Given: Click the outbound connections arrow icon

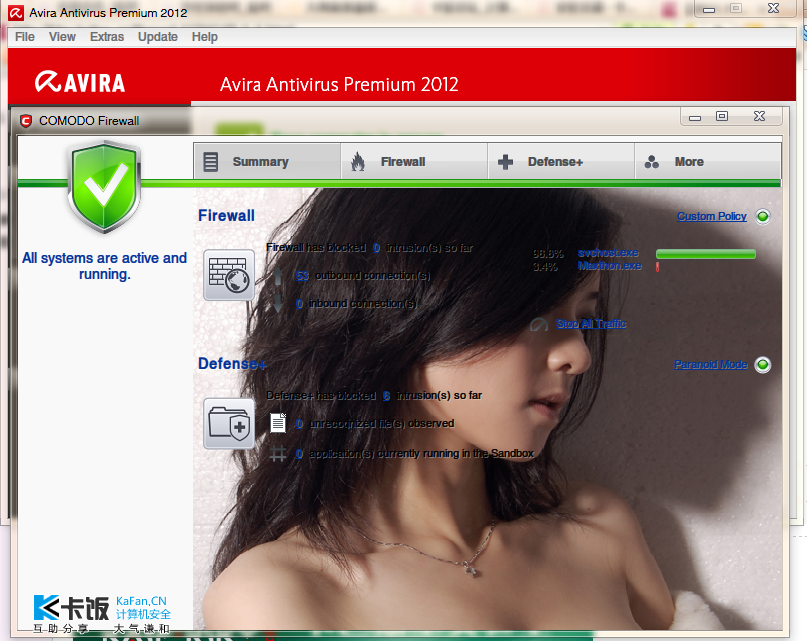Looking at the screenshot, I should pyautogui.click(x=279, y=276).
